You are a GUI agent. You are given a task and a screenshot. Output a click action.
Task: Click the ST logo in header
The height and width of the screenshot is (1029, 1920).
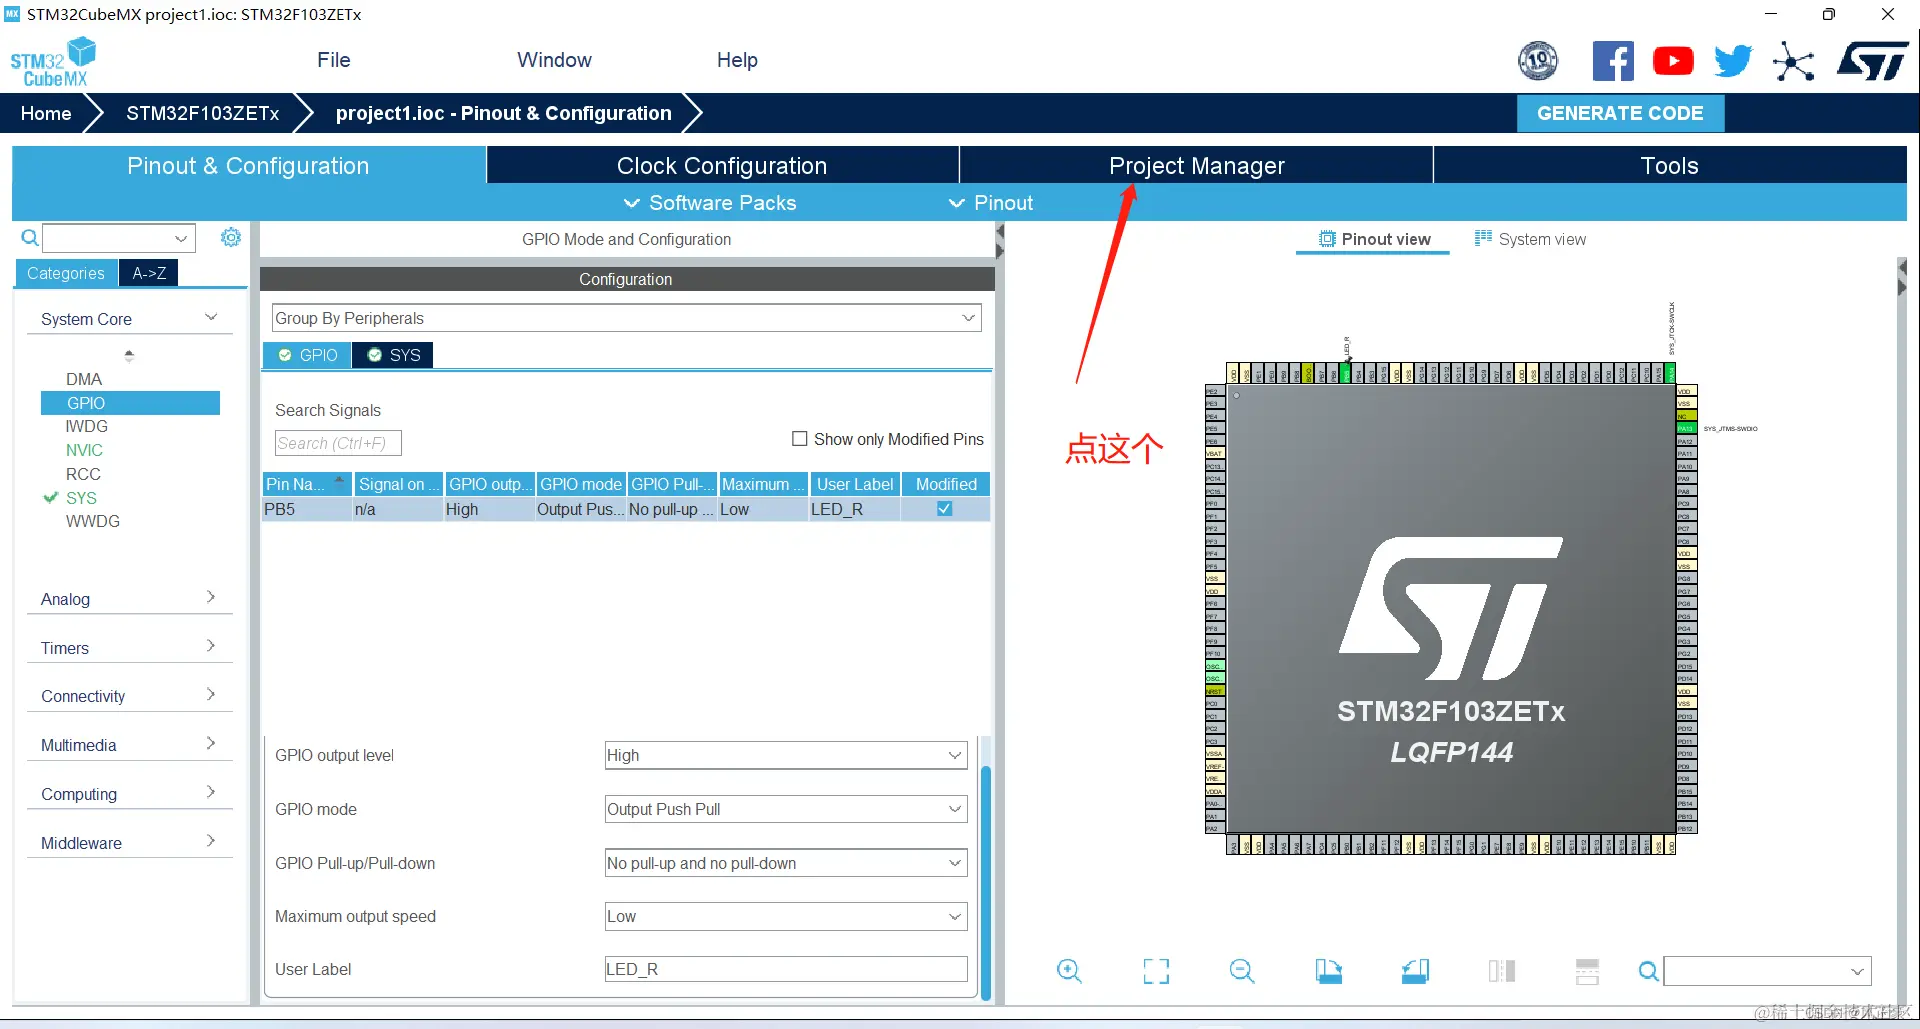pos(1873,61)
